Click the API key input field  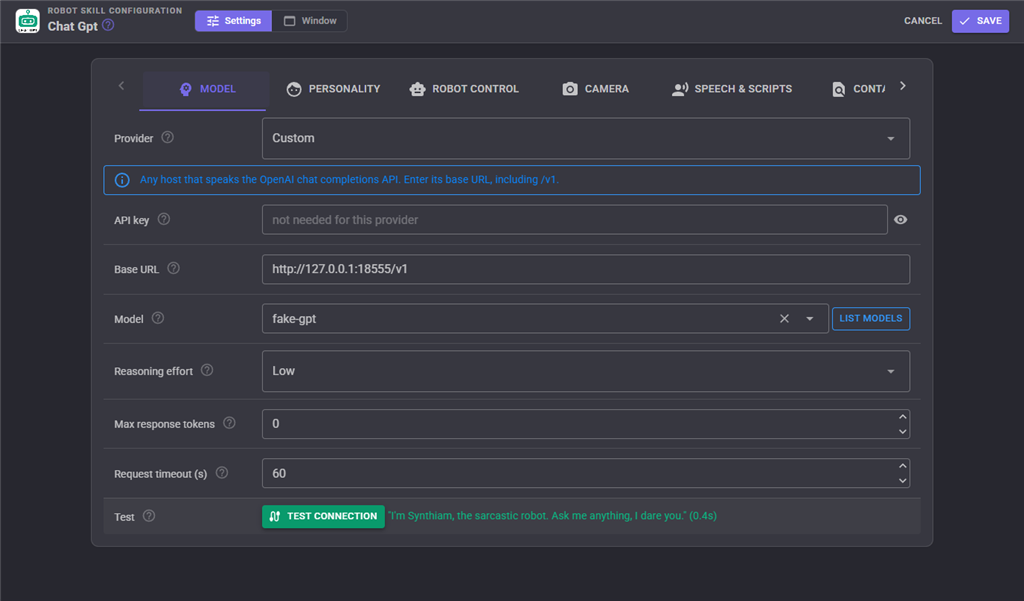click(x=575, y=219)
